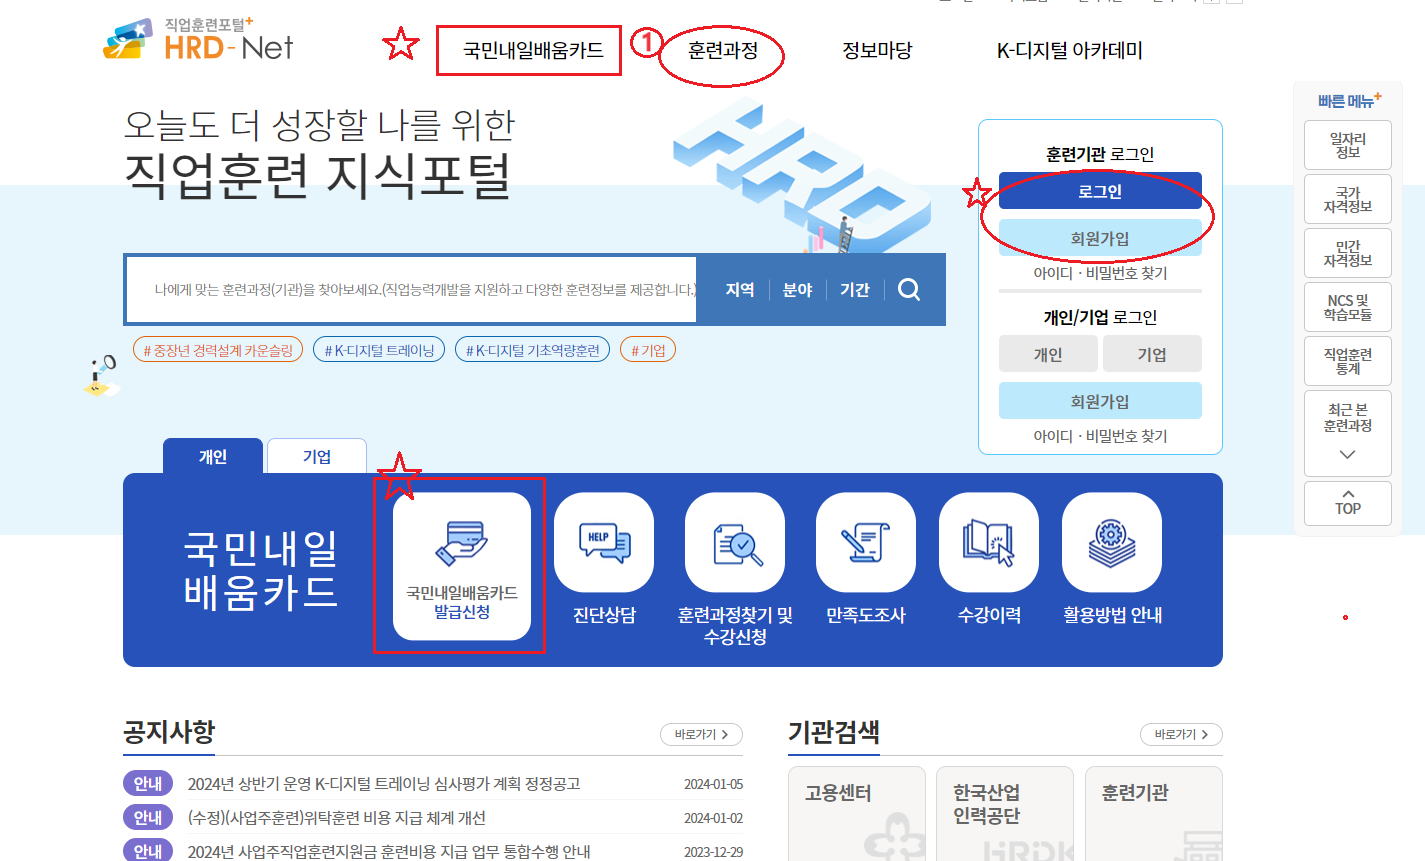
Task: Click 아이디·비밀번호 찾기 under 훈련기관 로그인
Action: [x=1100, y=273]
